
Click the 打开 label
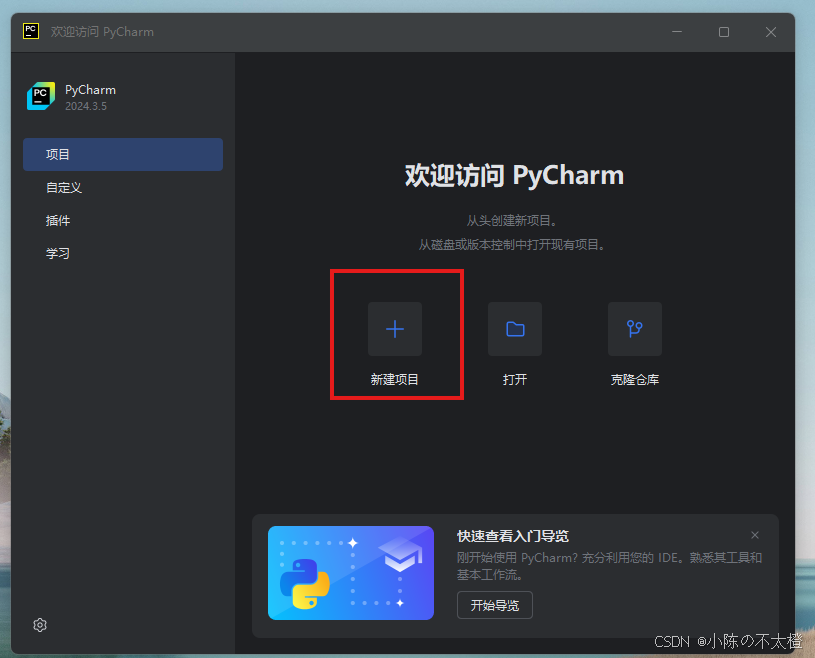coord(515,379)
